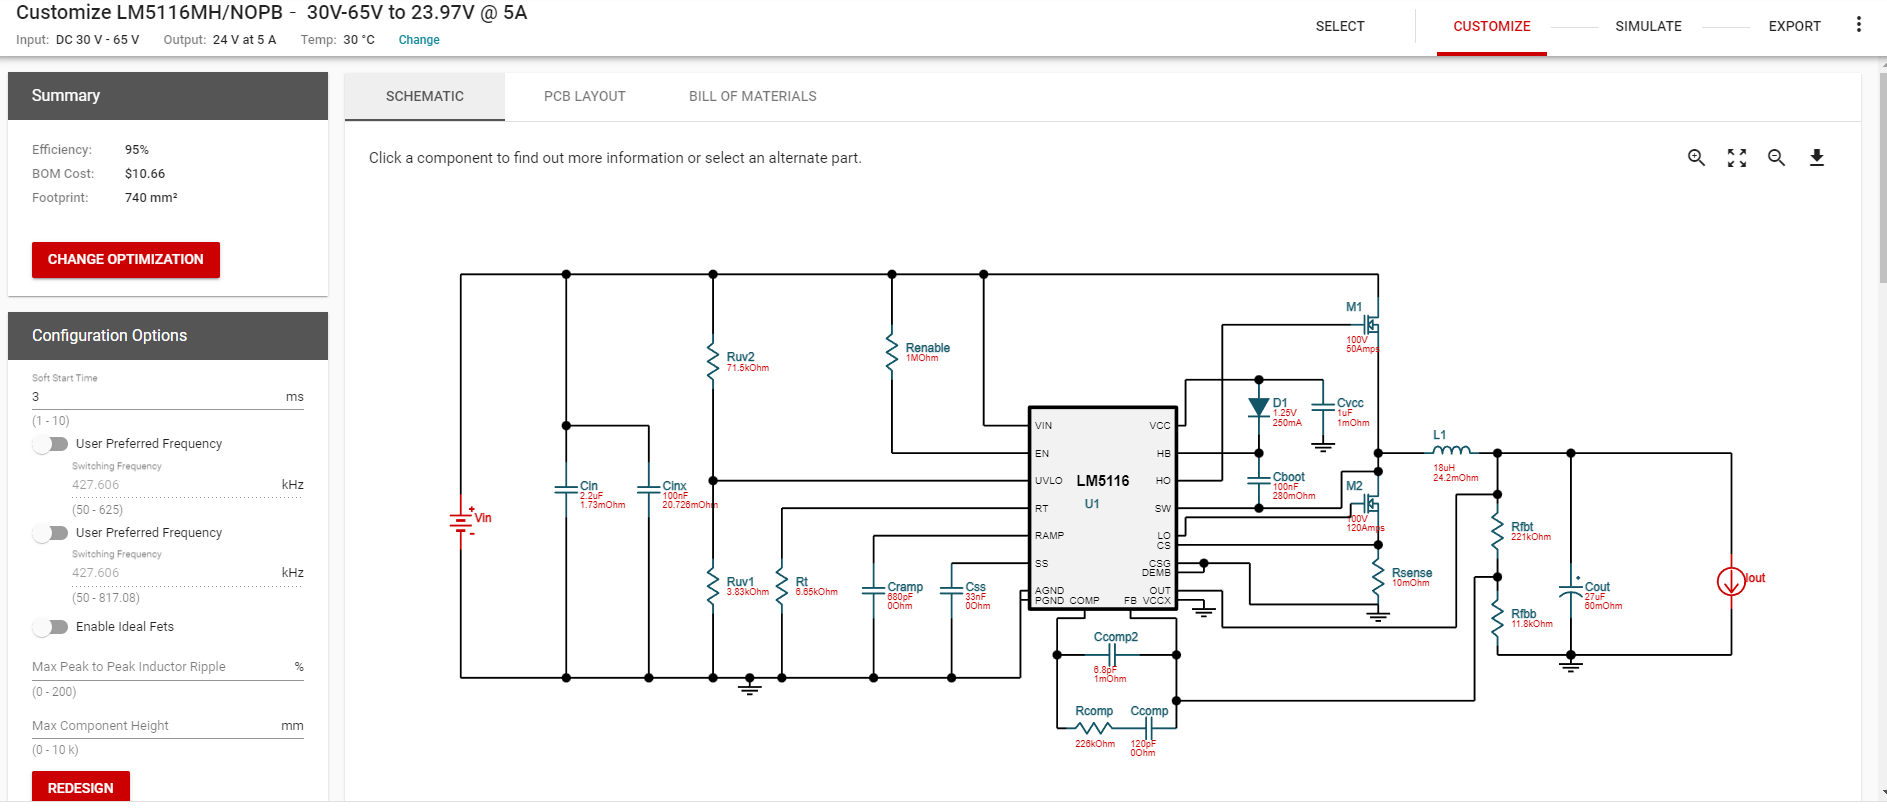Open the three-dot overflow menu
Image resolution: width=1887 pixels, height=810 pixels.
coord(1859,25)
